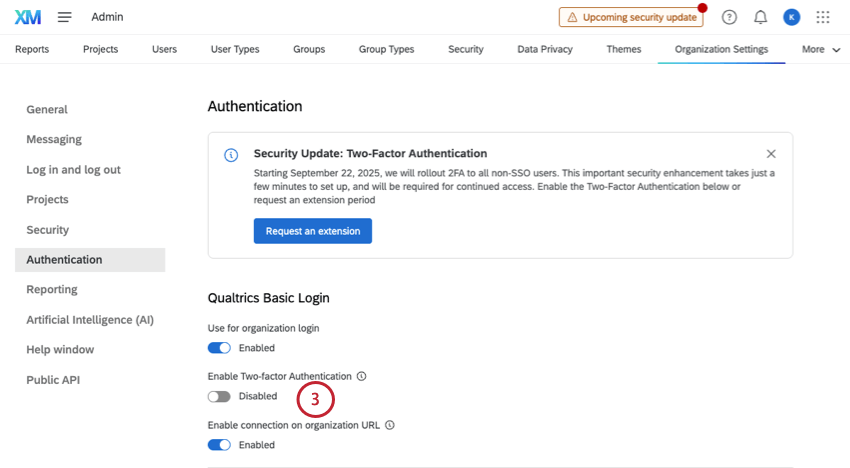Open the User Types tab
The height and width of the screenshot is (468, 850).
[x=235, y=49]
